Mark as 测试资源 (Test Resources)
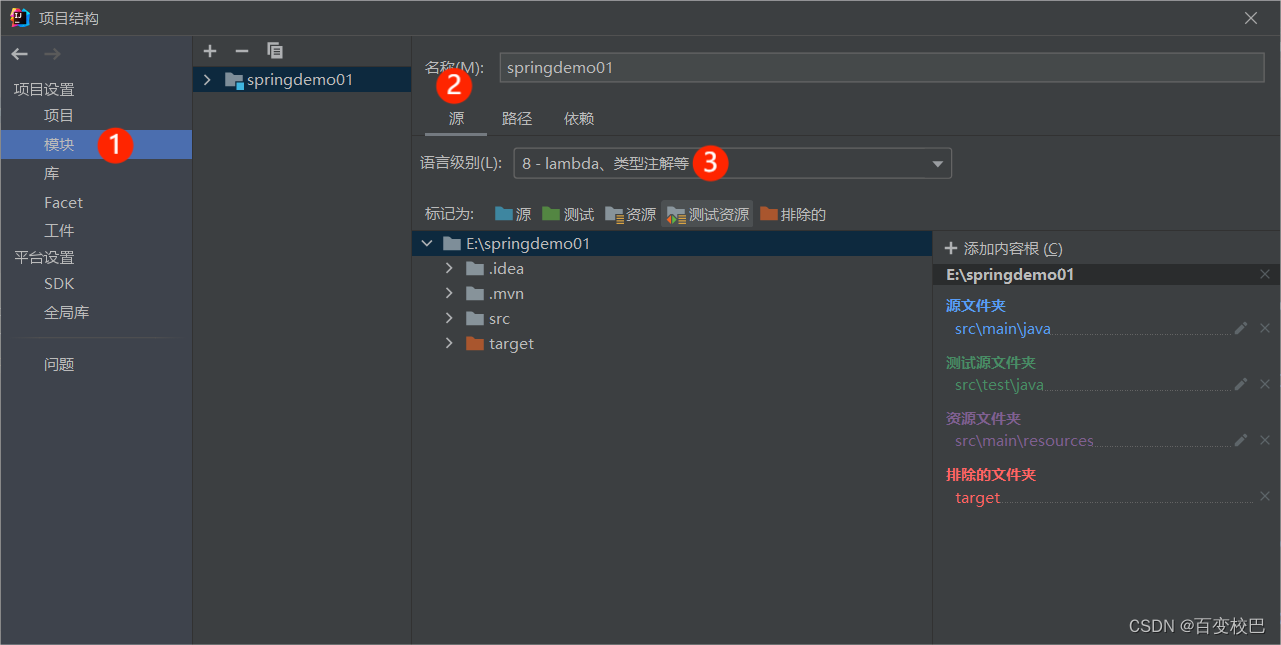Image resolution: width=1281 pixels, height=645 pixels. point(707,214)
